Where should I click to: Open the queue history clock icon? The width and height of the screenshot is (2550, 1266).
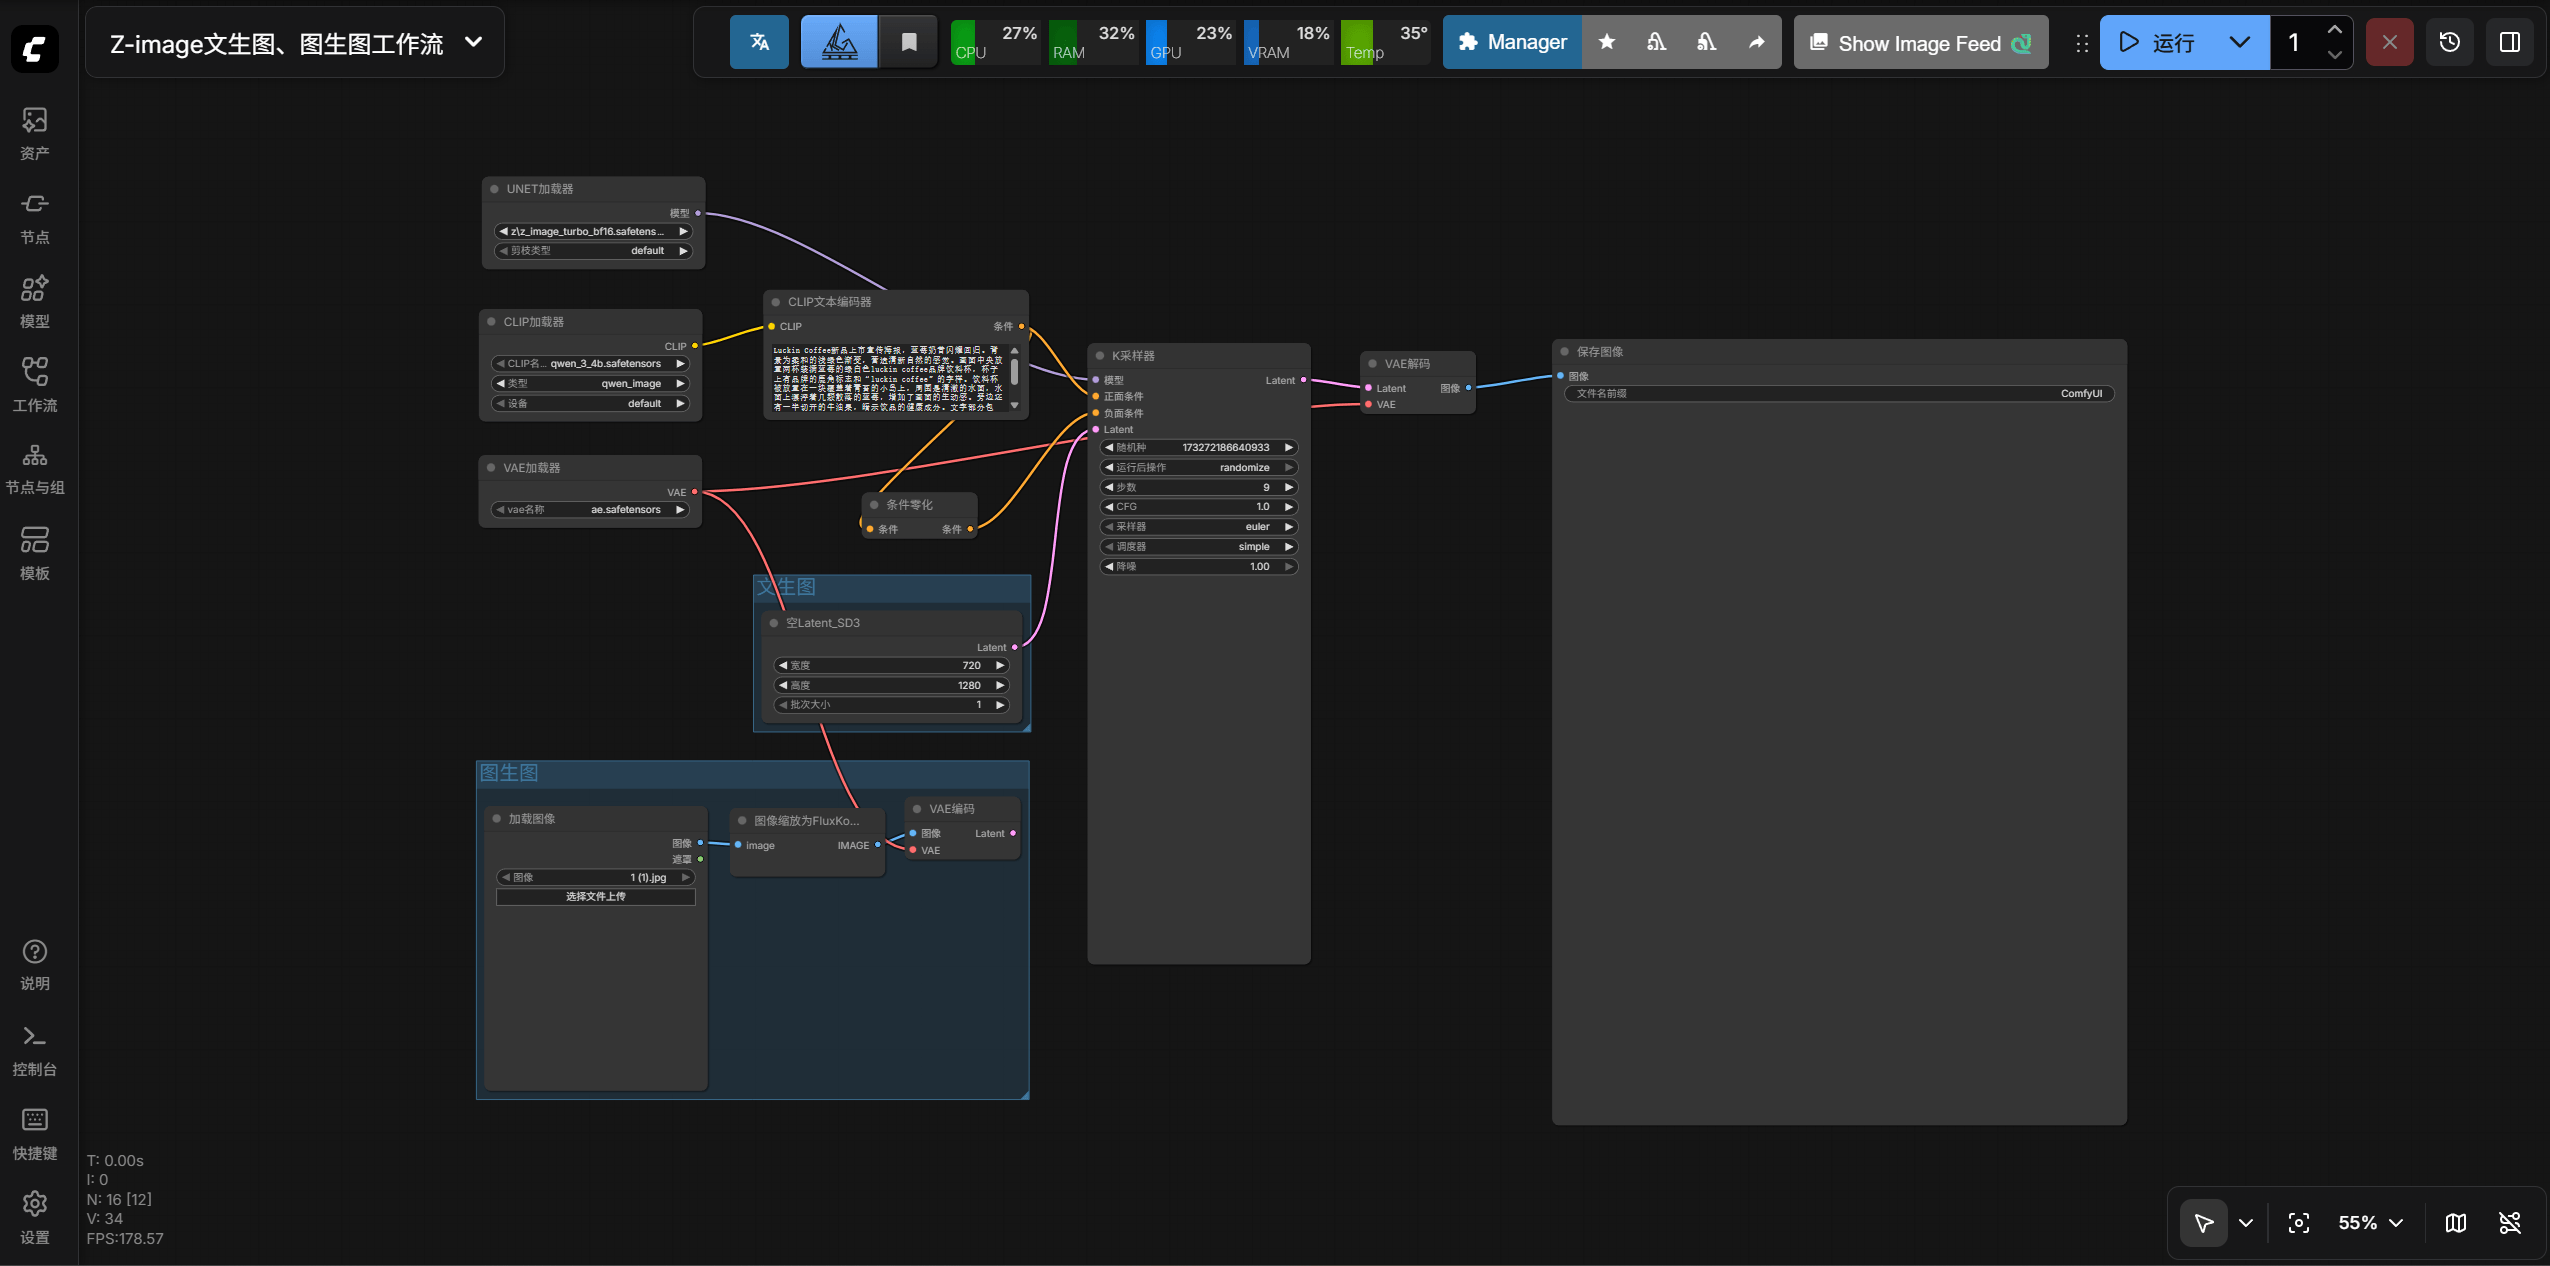[x=2449, y=42]
